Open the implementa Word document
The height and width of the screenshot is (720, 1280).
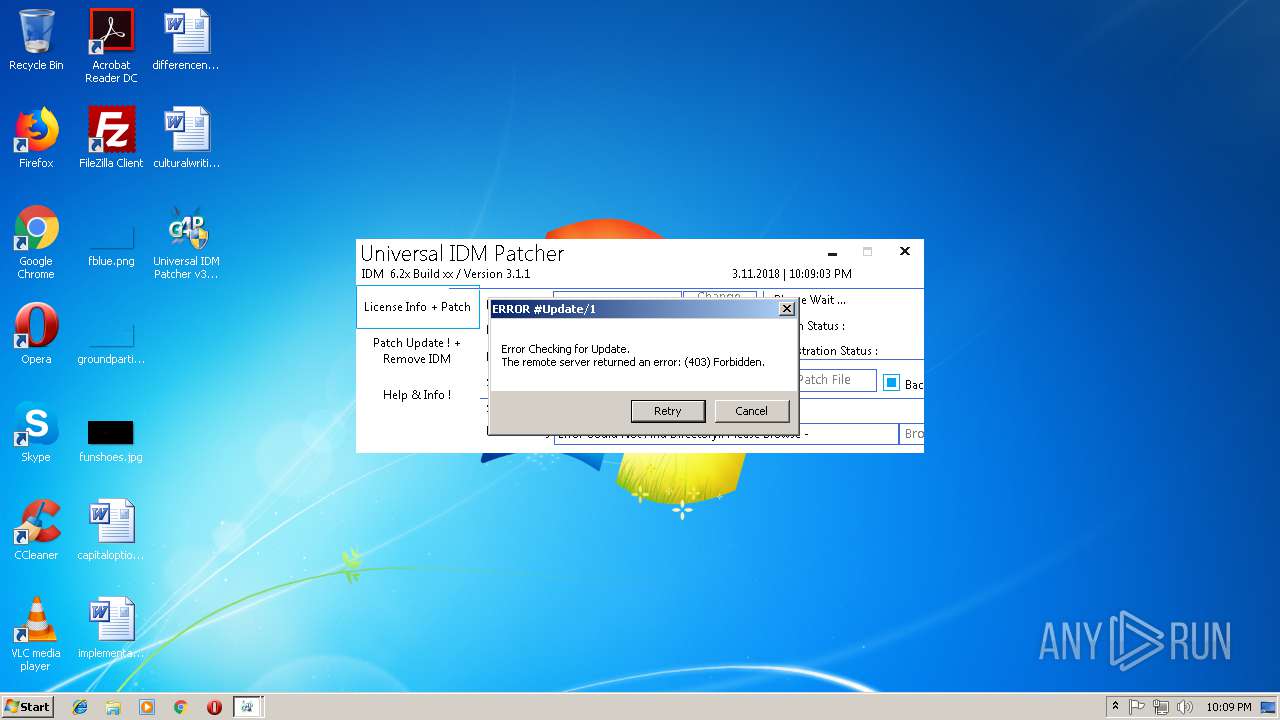point(111,629)
